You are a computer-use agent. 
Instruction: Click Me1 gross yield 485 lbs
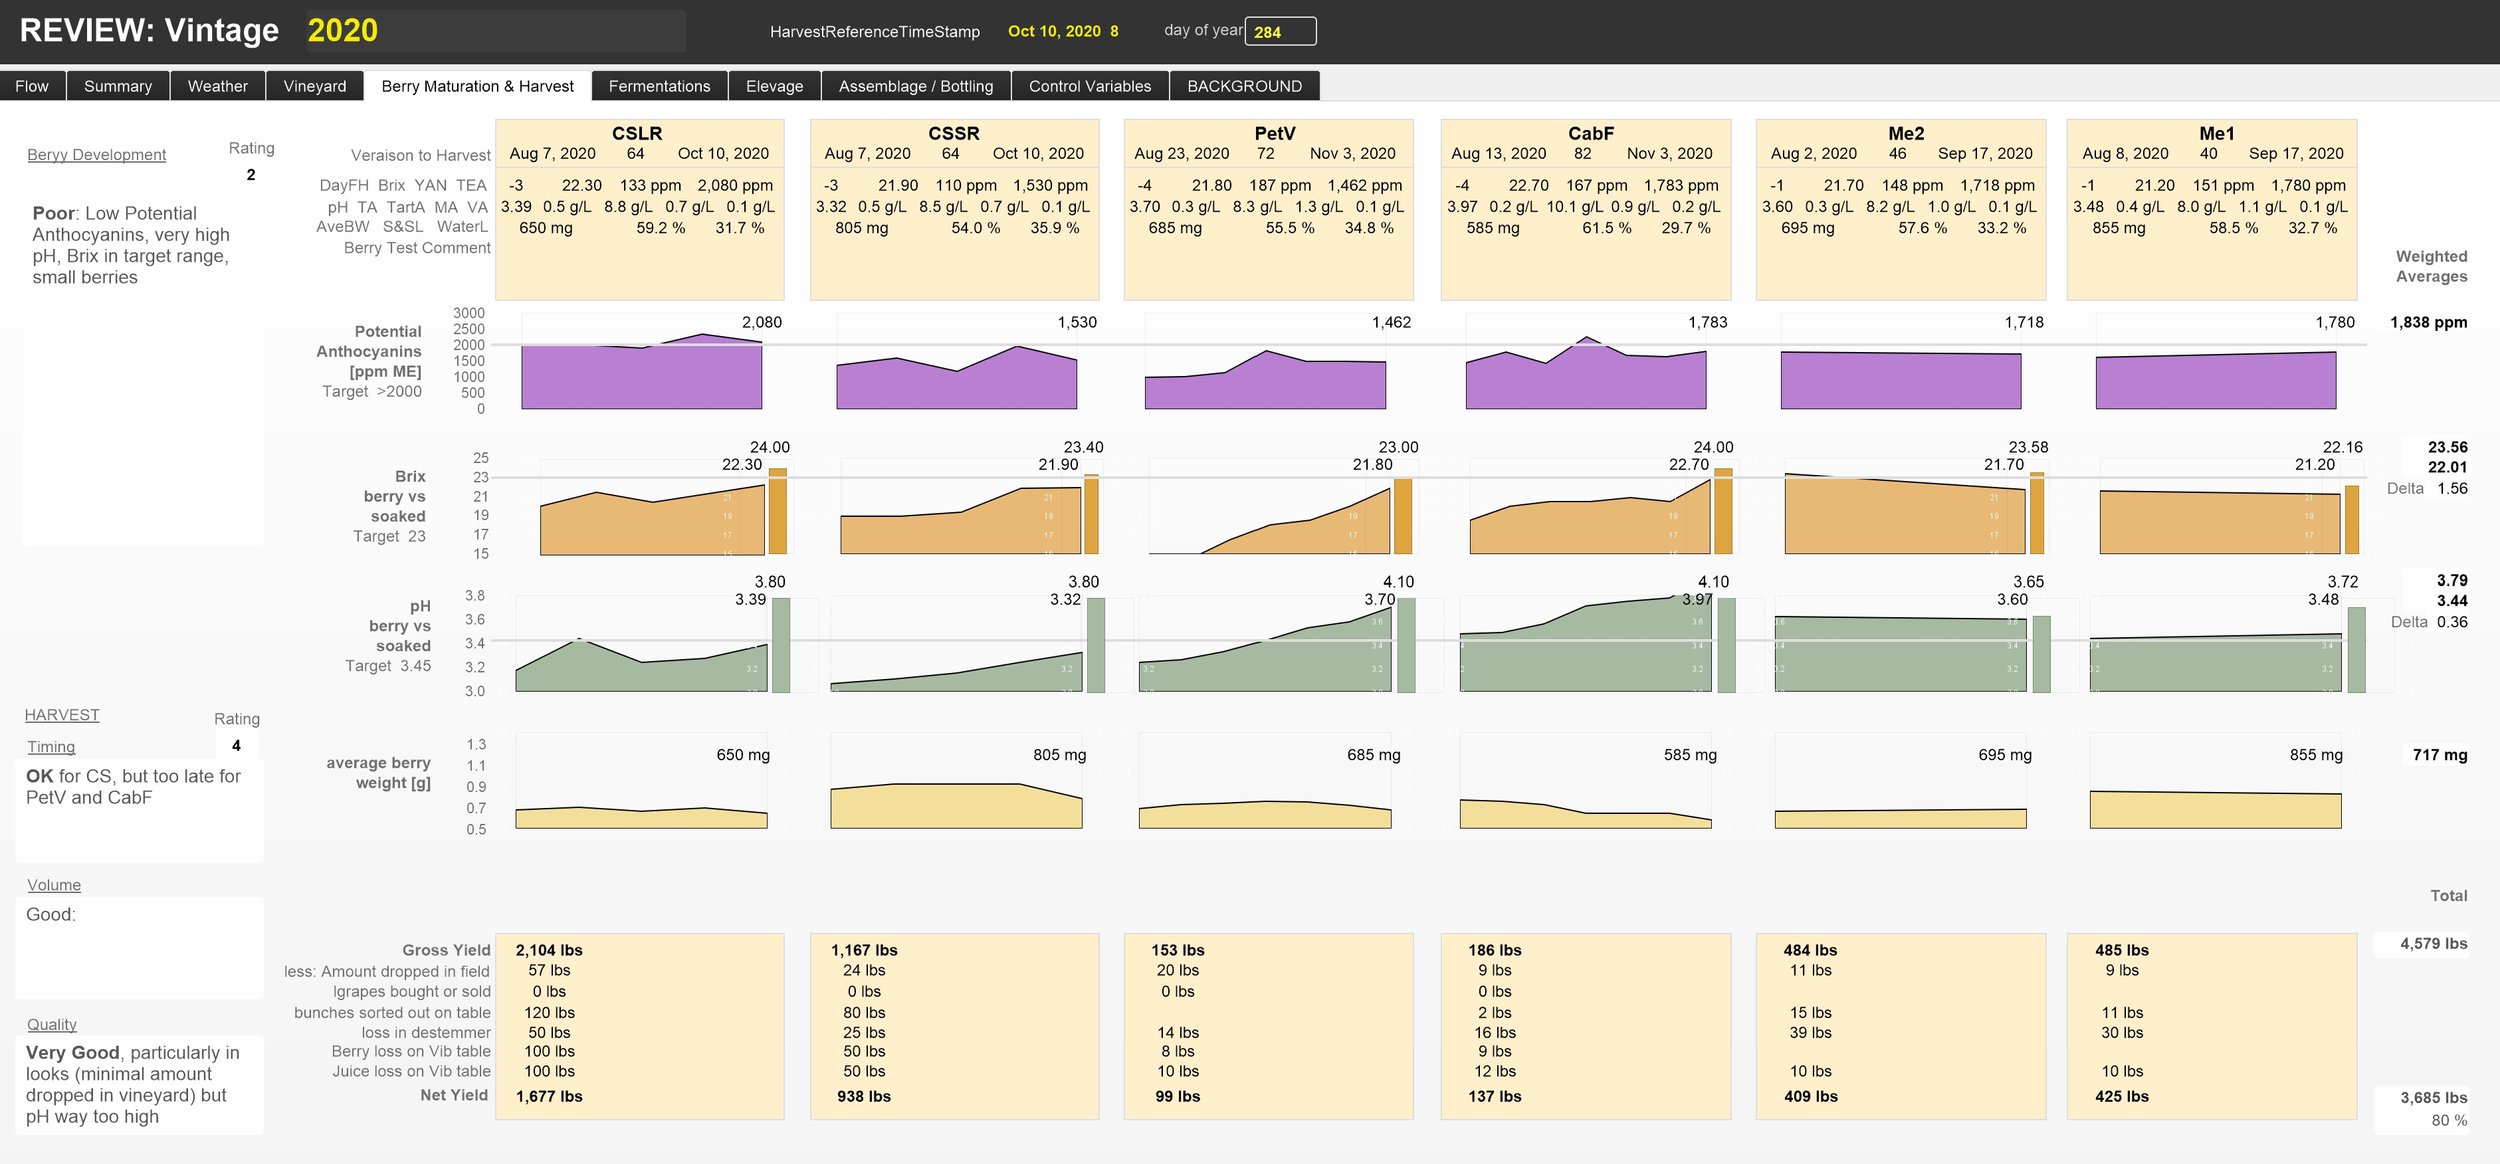(2122, 950)
